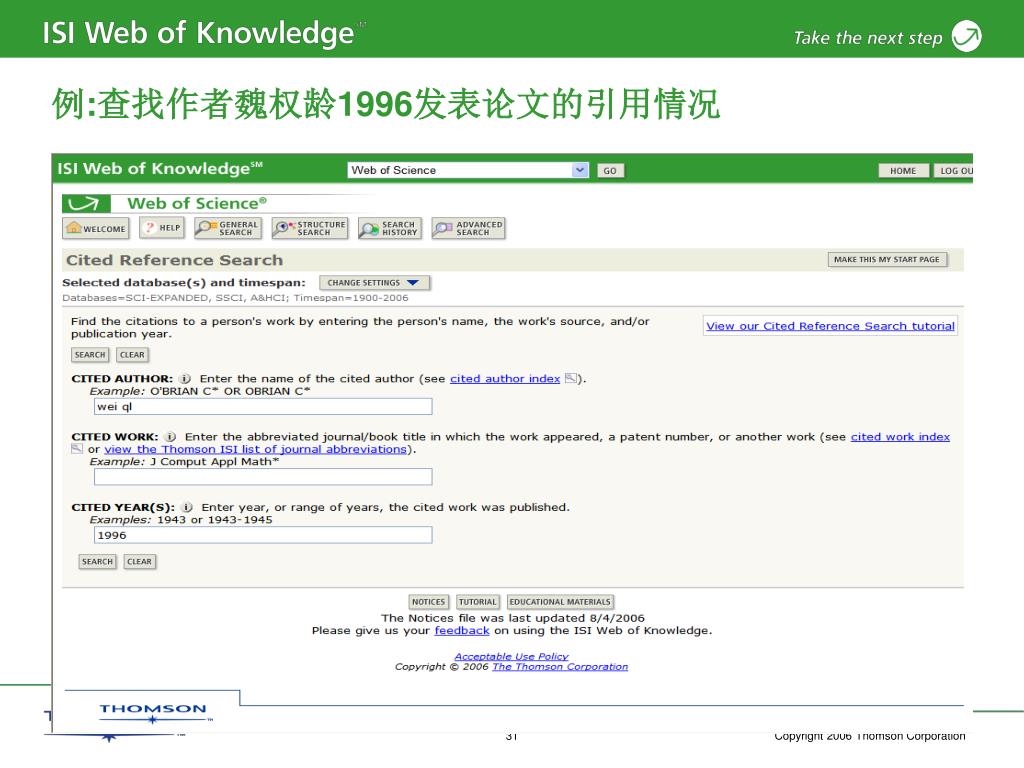Click the HOME button
This screenshot has width=1024, height=768.
coord(903,171)
